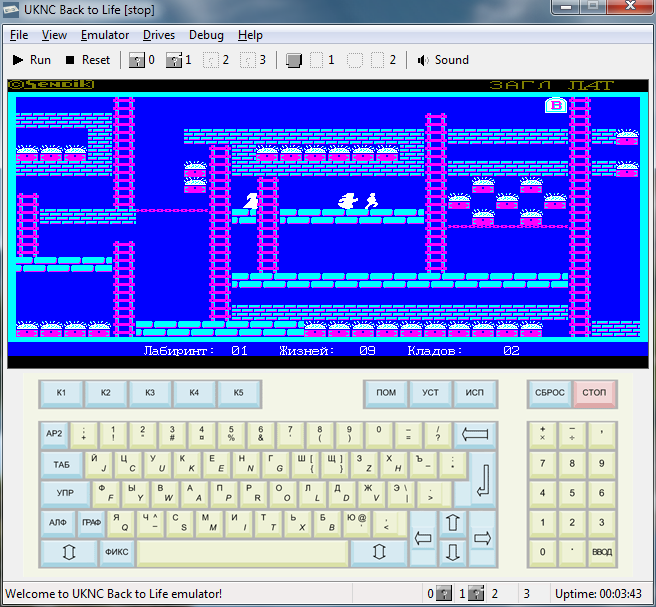
Task: Click the УПР key
Action: point(65,494)
